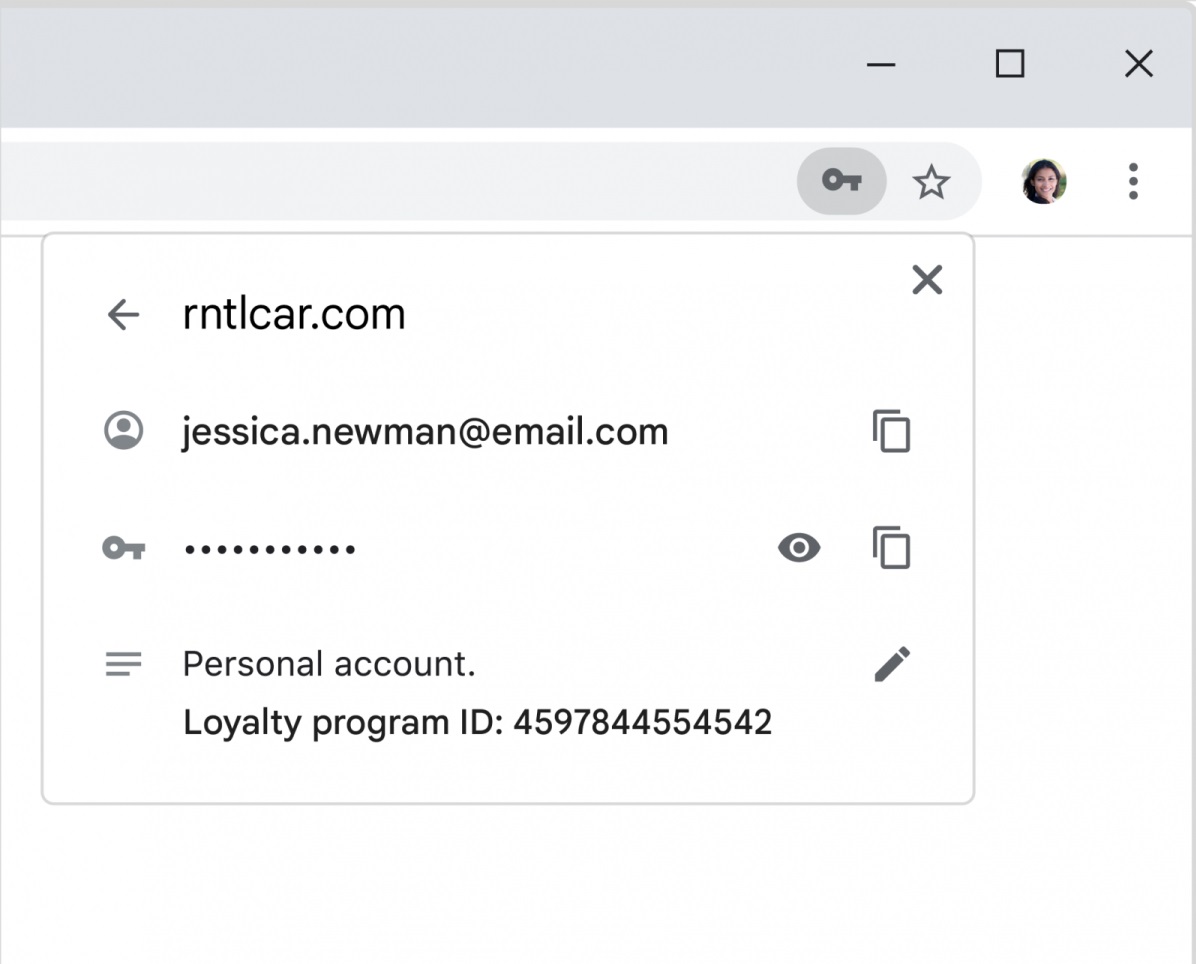Click the password manager key icon in address bar
1196x964 pixels.
pos(841,181)
